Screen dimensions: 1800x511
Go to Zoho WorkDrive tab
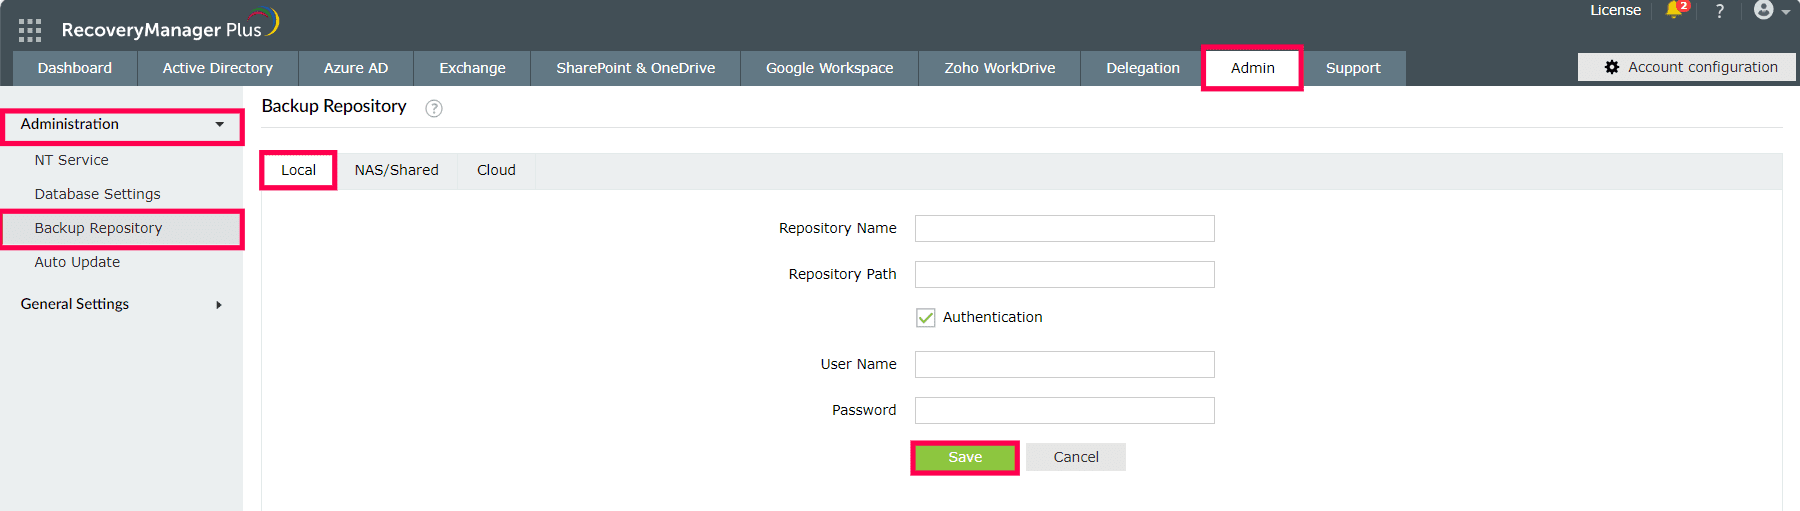coord(1000,68)
